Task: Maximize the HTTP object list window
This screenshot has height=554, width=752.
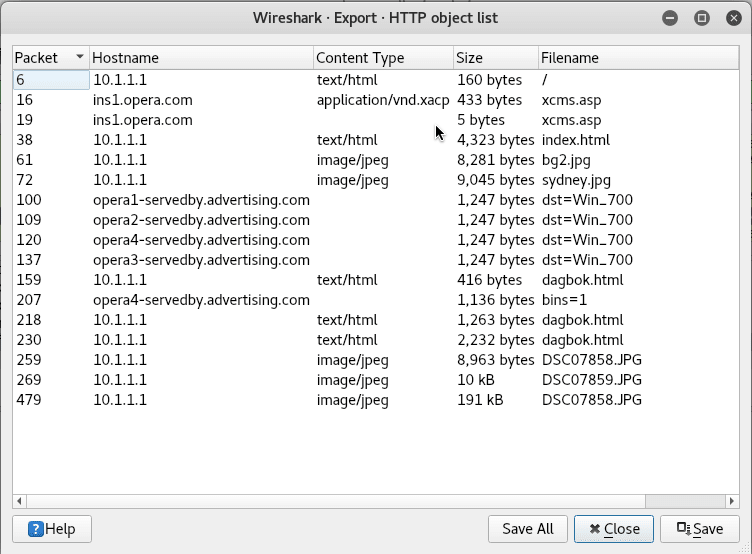Action: (702, 18)
